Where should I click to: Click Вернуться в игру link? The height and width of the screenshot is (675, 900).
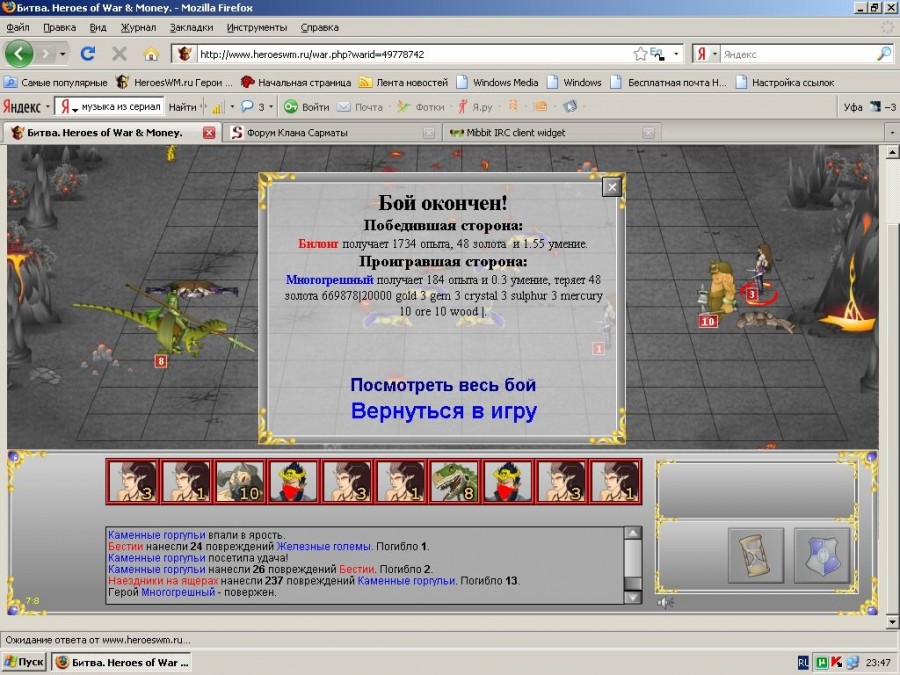coord(444,411)
